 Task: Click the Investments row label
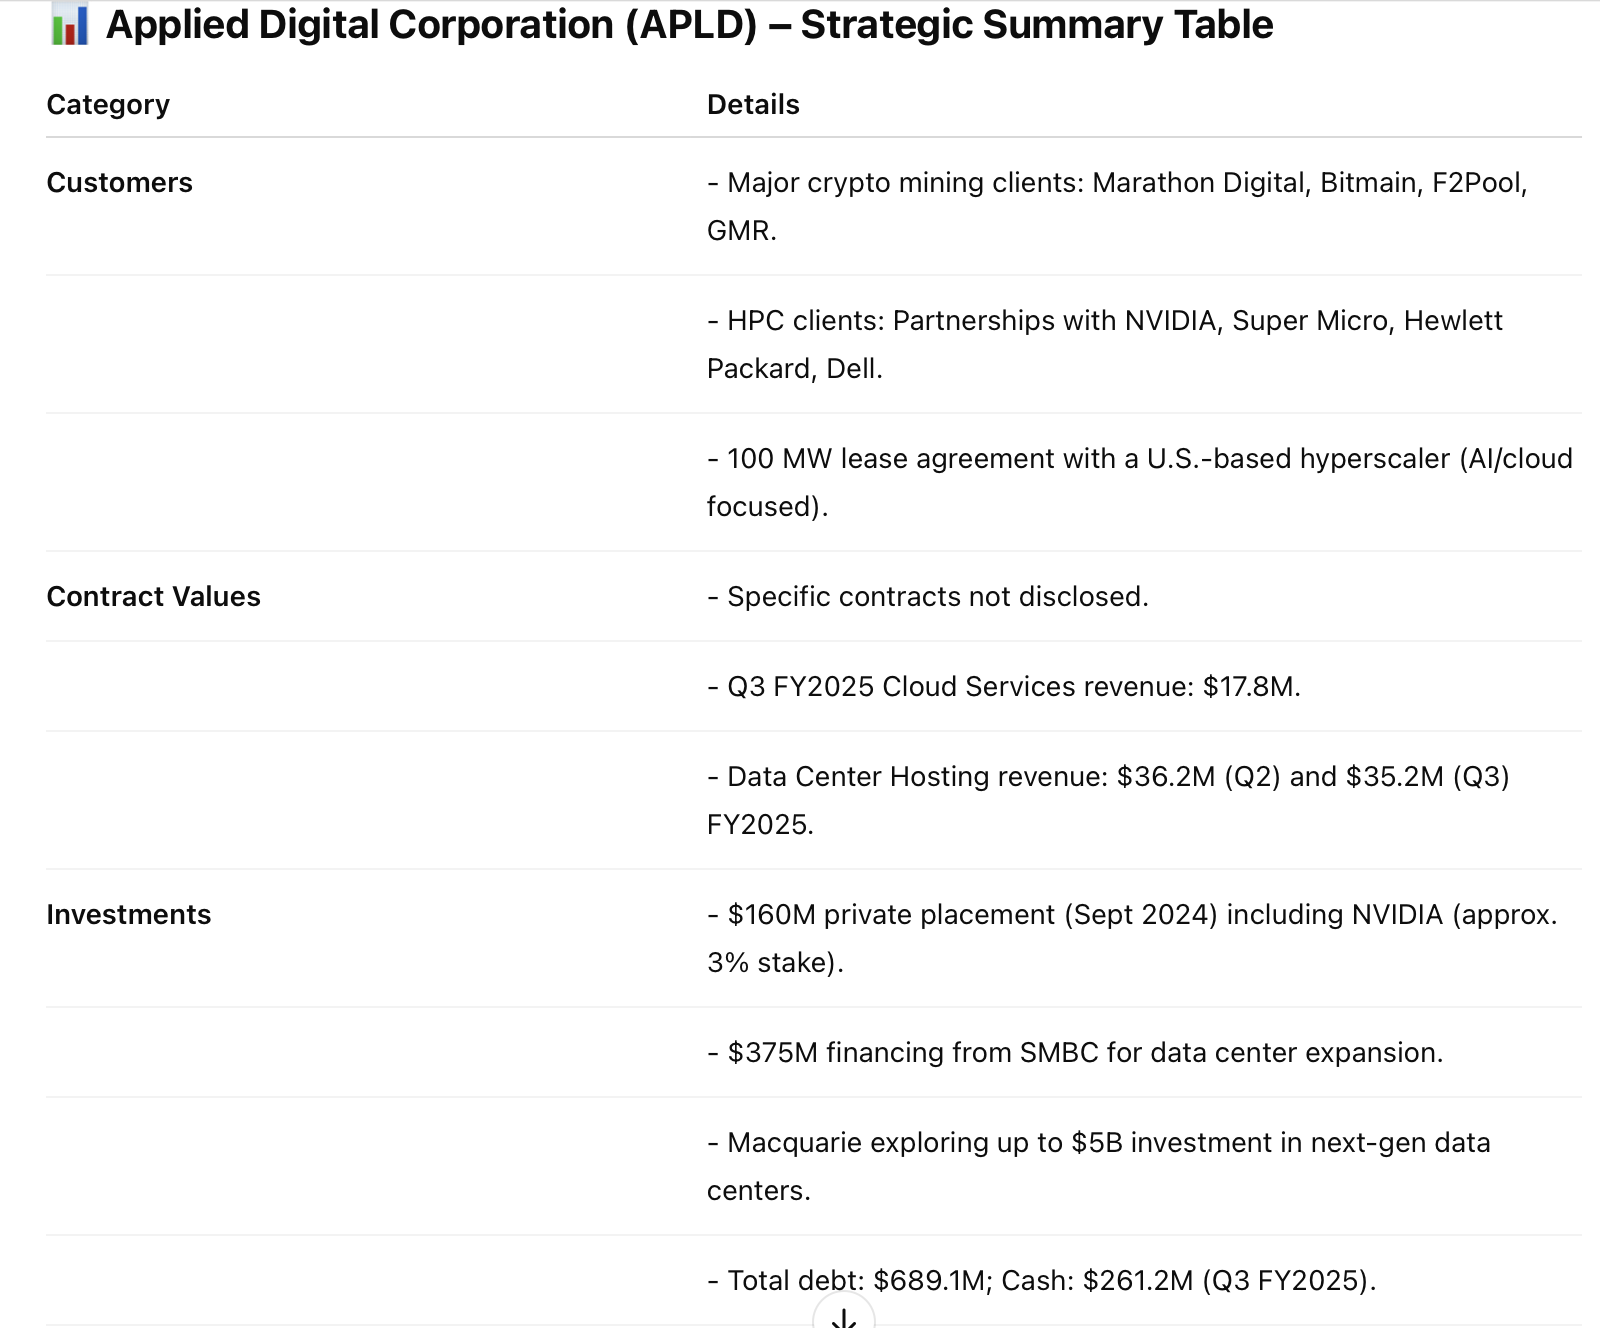(128, 915)
